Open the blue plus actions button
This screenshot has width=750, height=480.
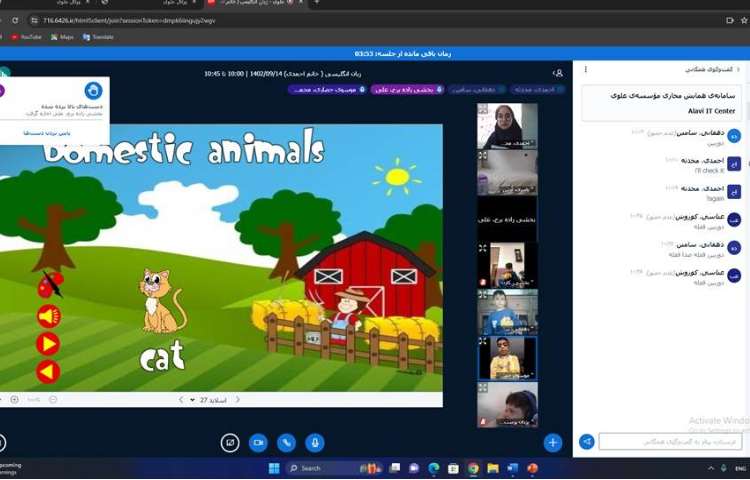[x=553, y=442]
